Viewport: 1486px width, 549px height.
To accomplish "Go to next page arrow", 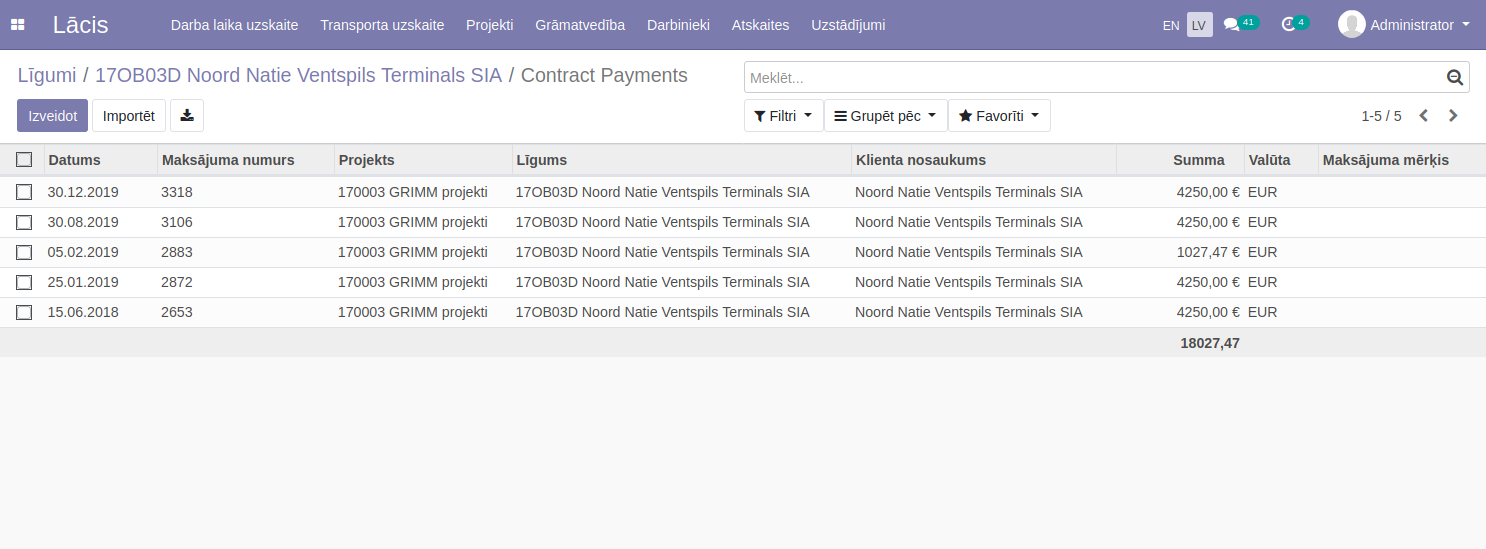I will [x=1453, y=116].
